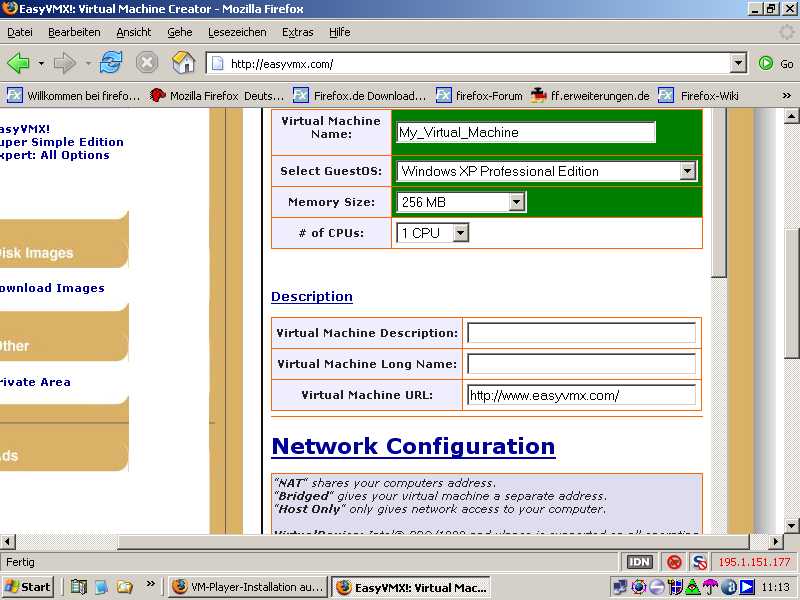Click the blue play-arrow tray icon

pos(746,587)
